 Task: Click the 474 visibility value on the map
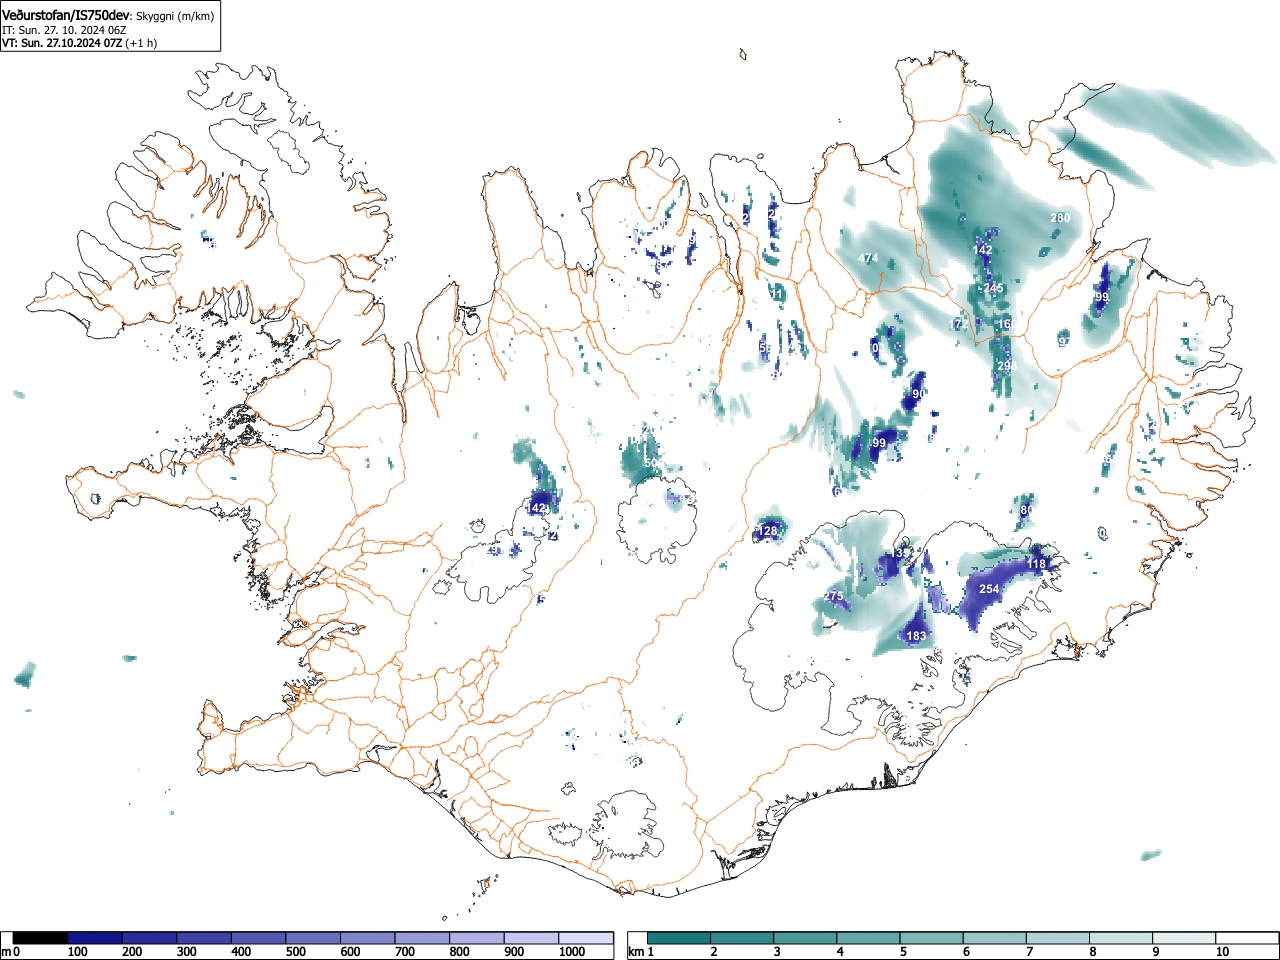point(868,258)
